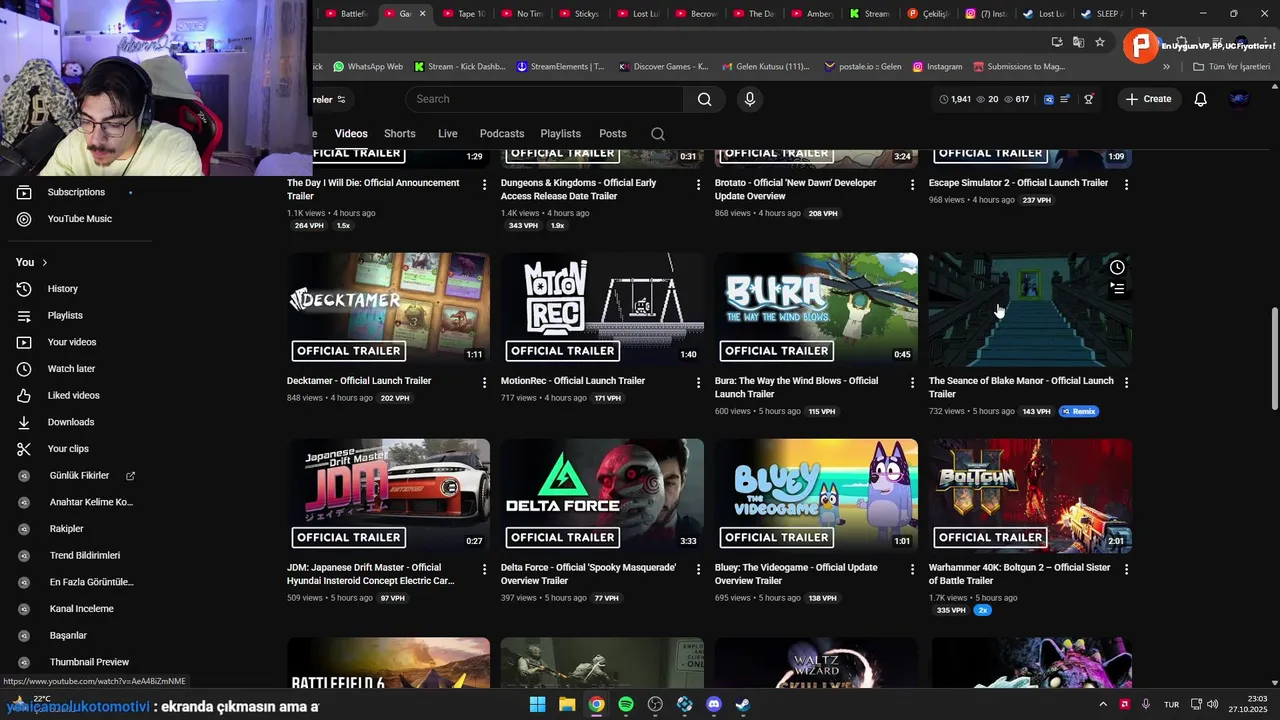Add Blake Manor trailer to Watch later
The height and width of the screenshot is (720, 1280).
pyautogui.click(x=1117, y=267)
